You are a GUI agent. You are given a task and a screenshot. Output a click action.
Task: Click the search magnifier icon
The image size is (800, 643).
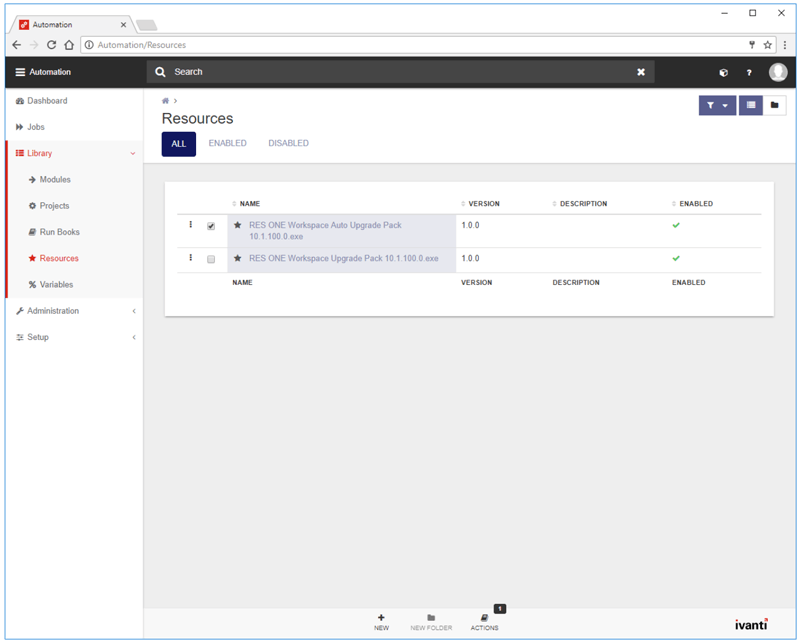(x=160, y=72)
